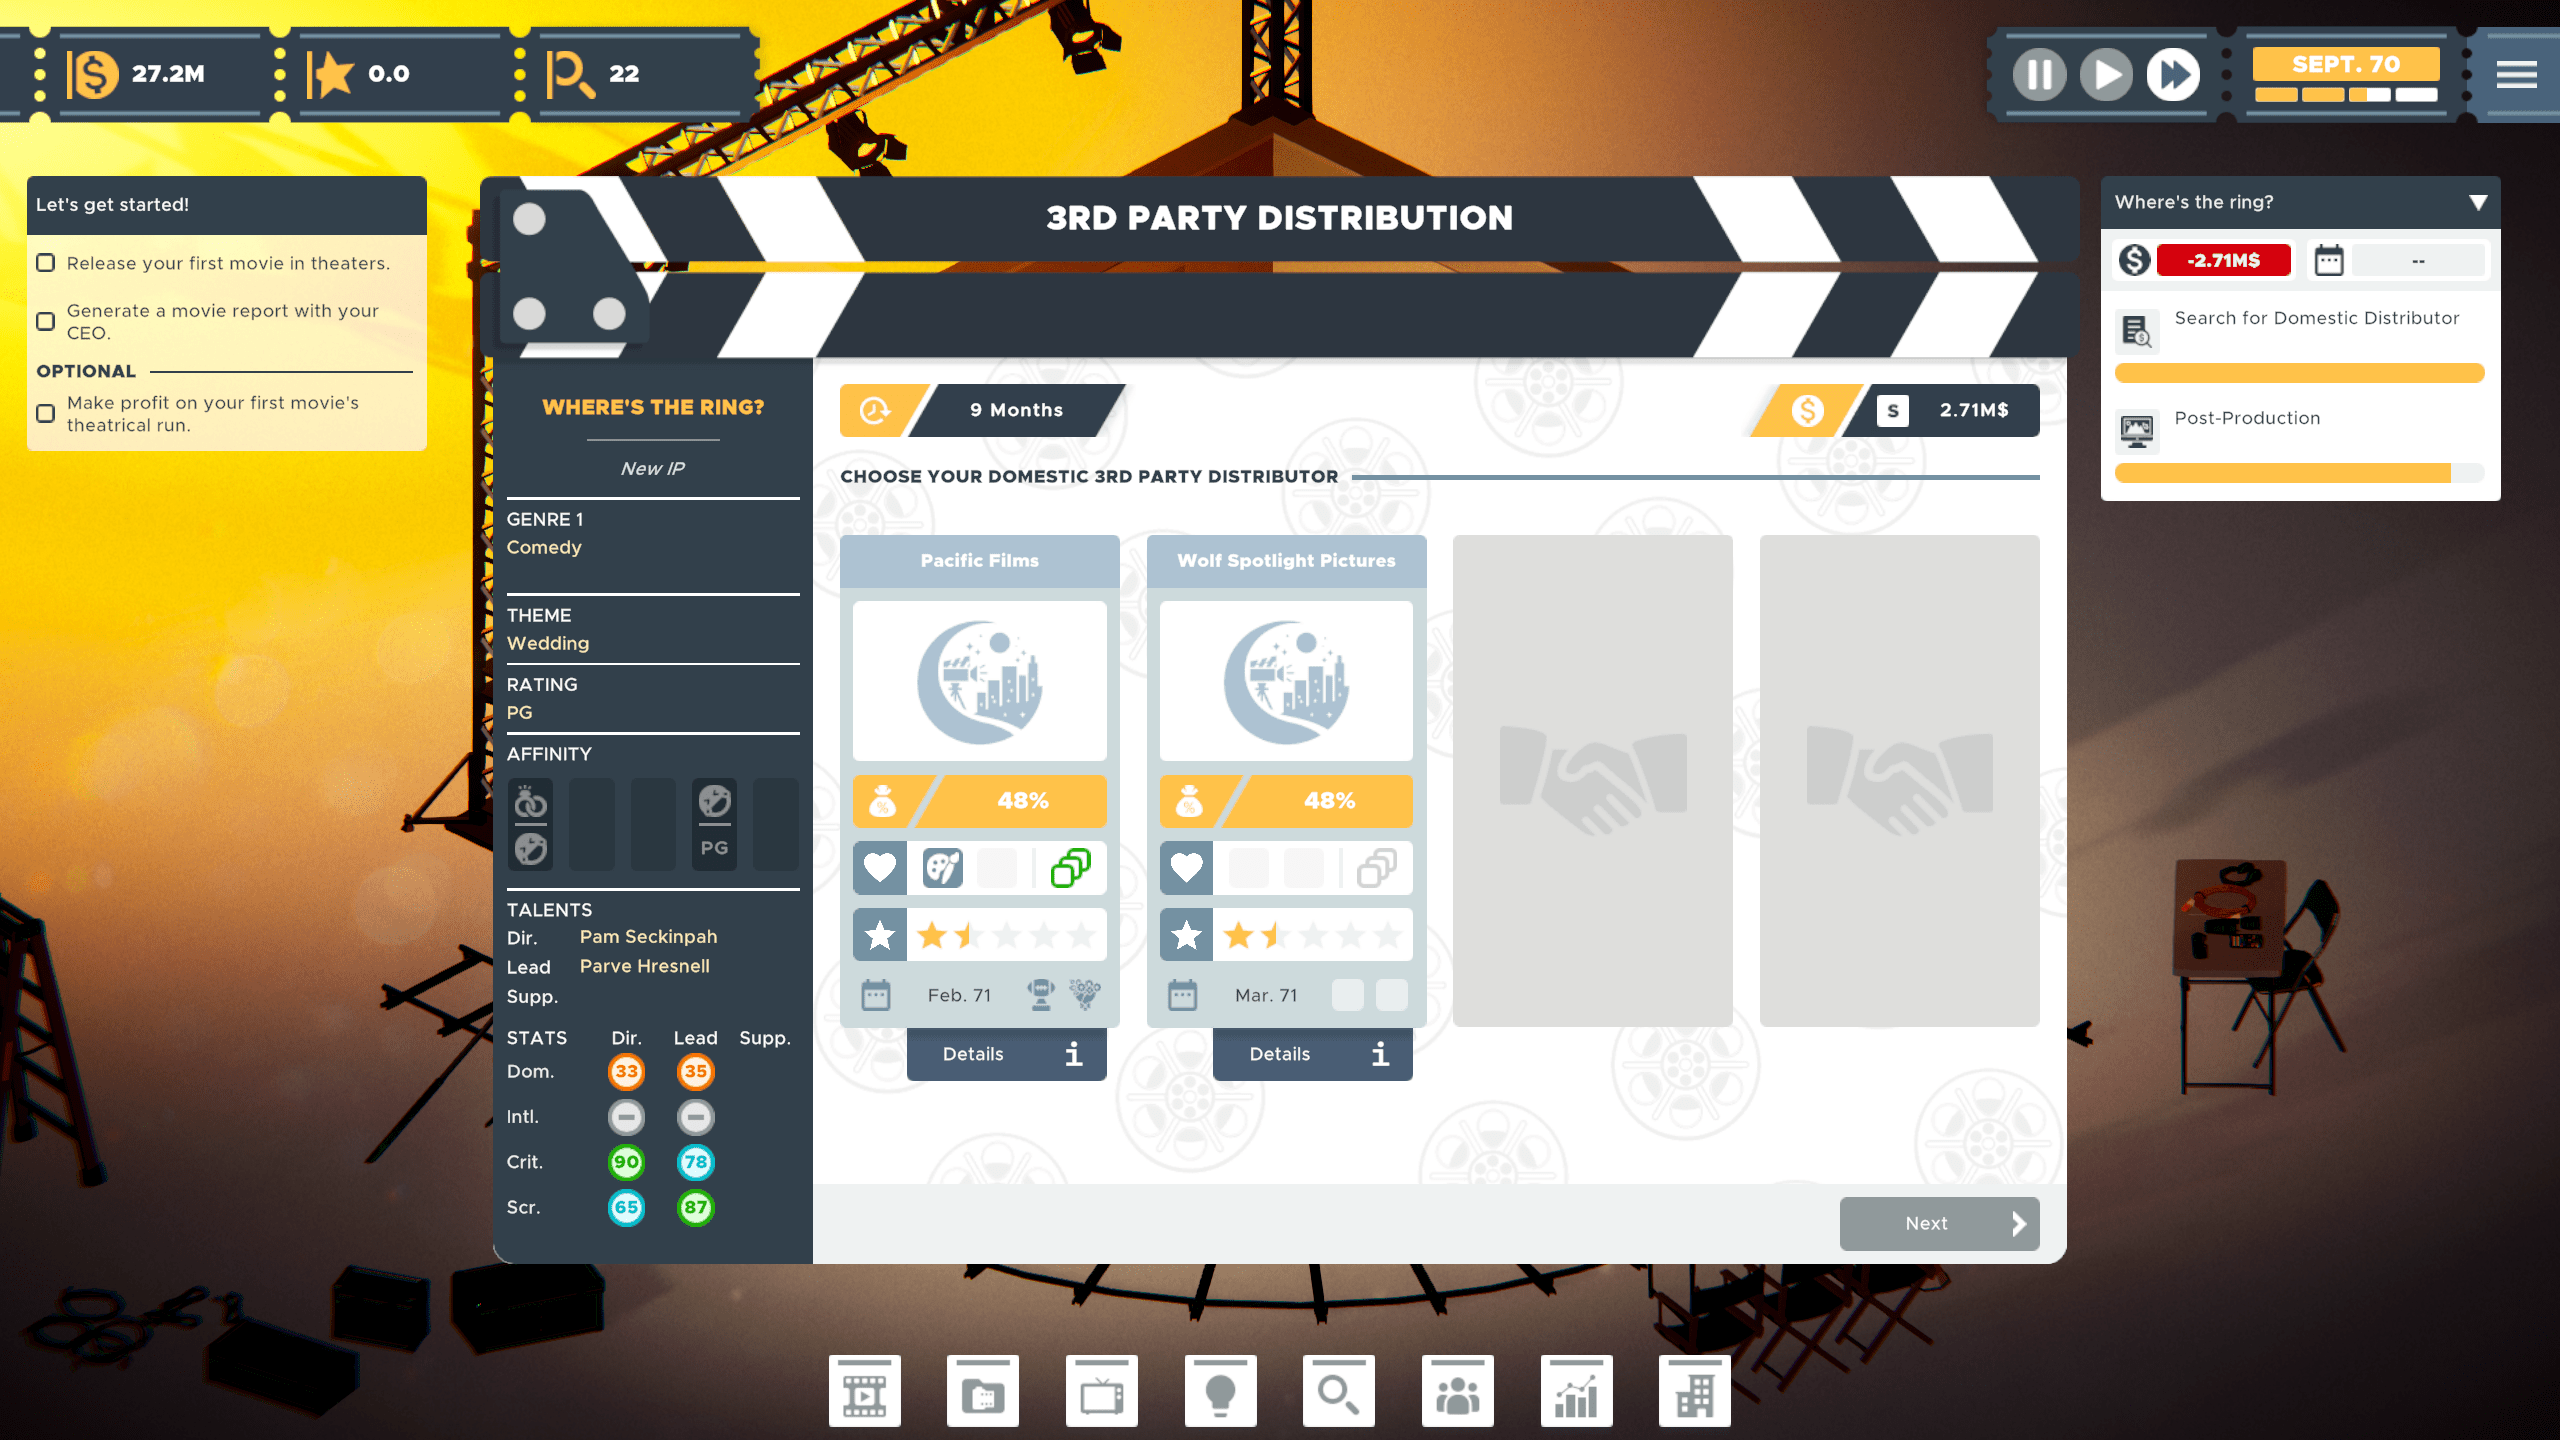Open Details for Wolf Spotlight Pictures
The height and width of the screenshot is (1440, 2560).
tap(1312, 1054)
